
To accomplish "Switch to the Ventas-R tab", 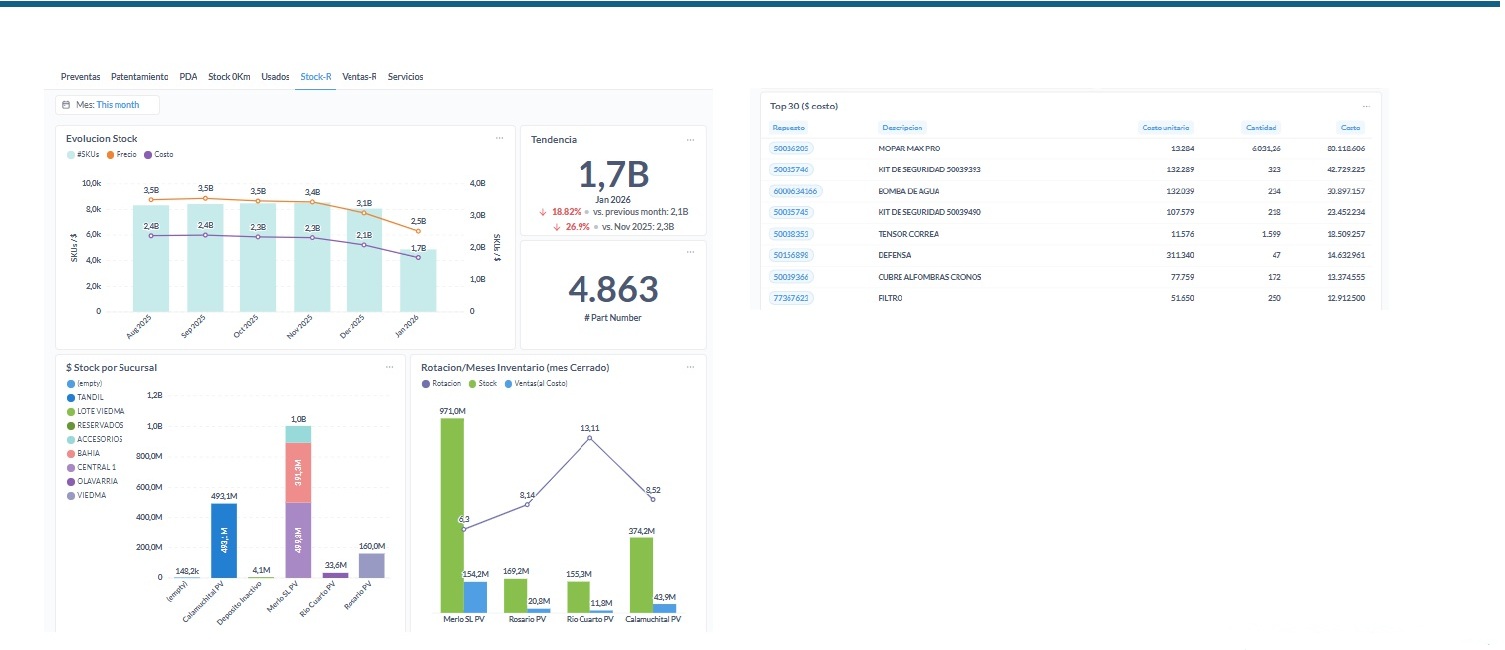I will [x=358, y=77].
